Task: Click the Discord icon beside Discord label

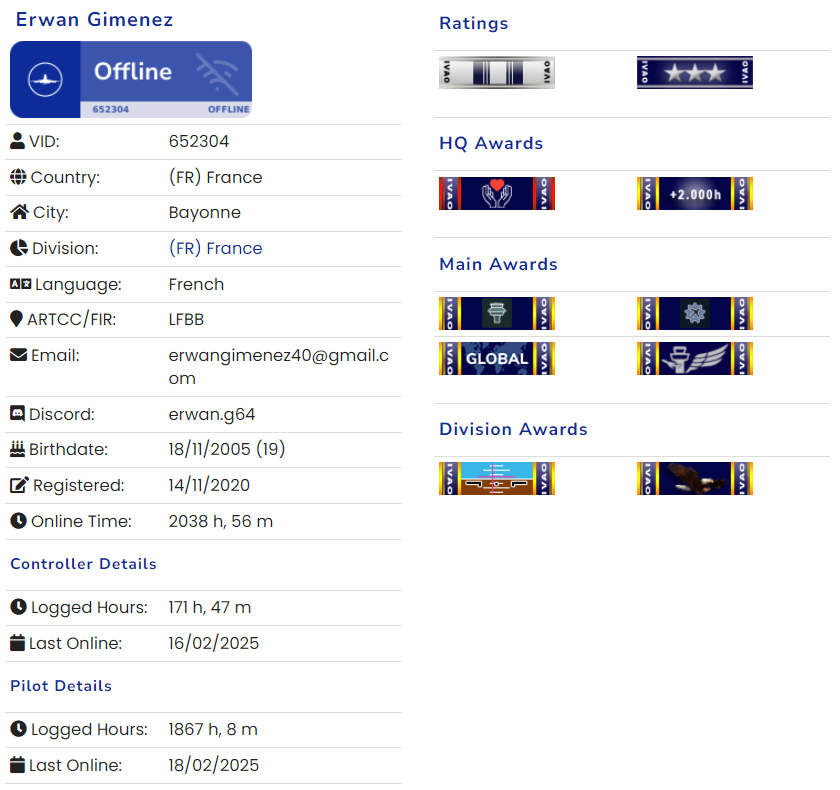Action: pos(17,414)
